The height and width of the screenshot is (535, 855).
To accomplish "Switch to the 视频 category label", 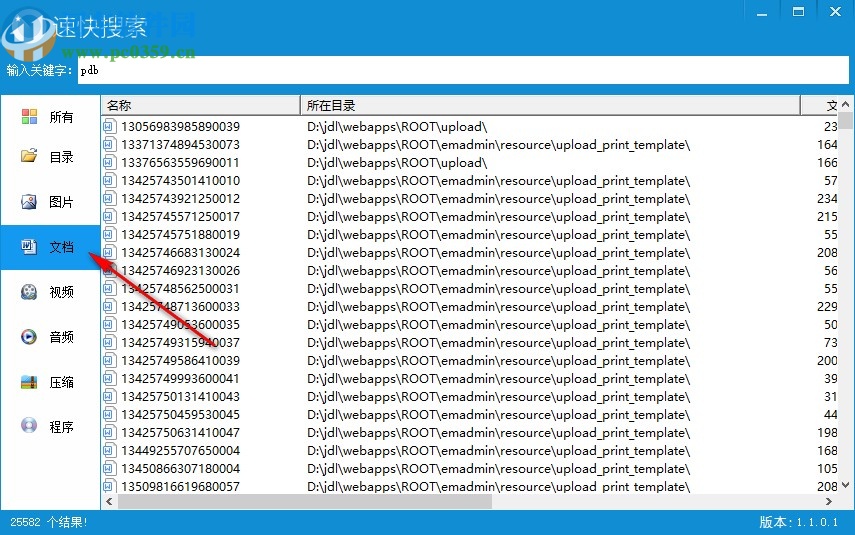I will click(x=61, y=292).
